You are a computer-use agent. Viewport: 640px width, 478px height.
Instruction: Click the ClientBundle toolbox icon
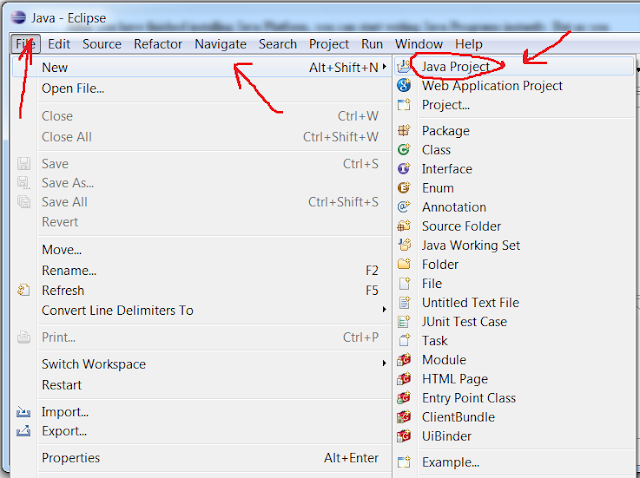click(x=404, y=417)
